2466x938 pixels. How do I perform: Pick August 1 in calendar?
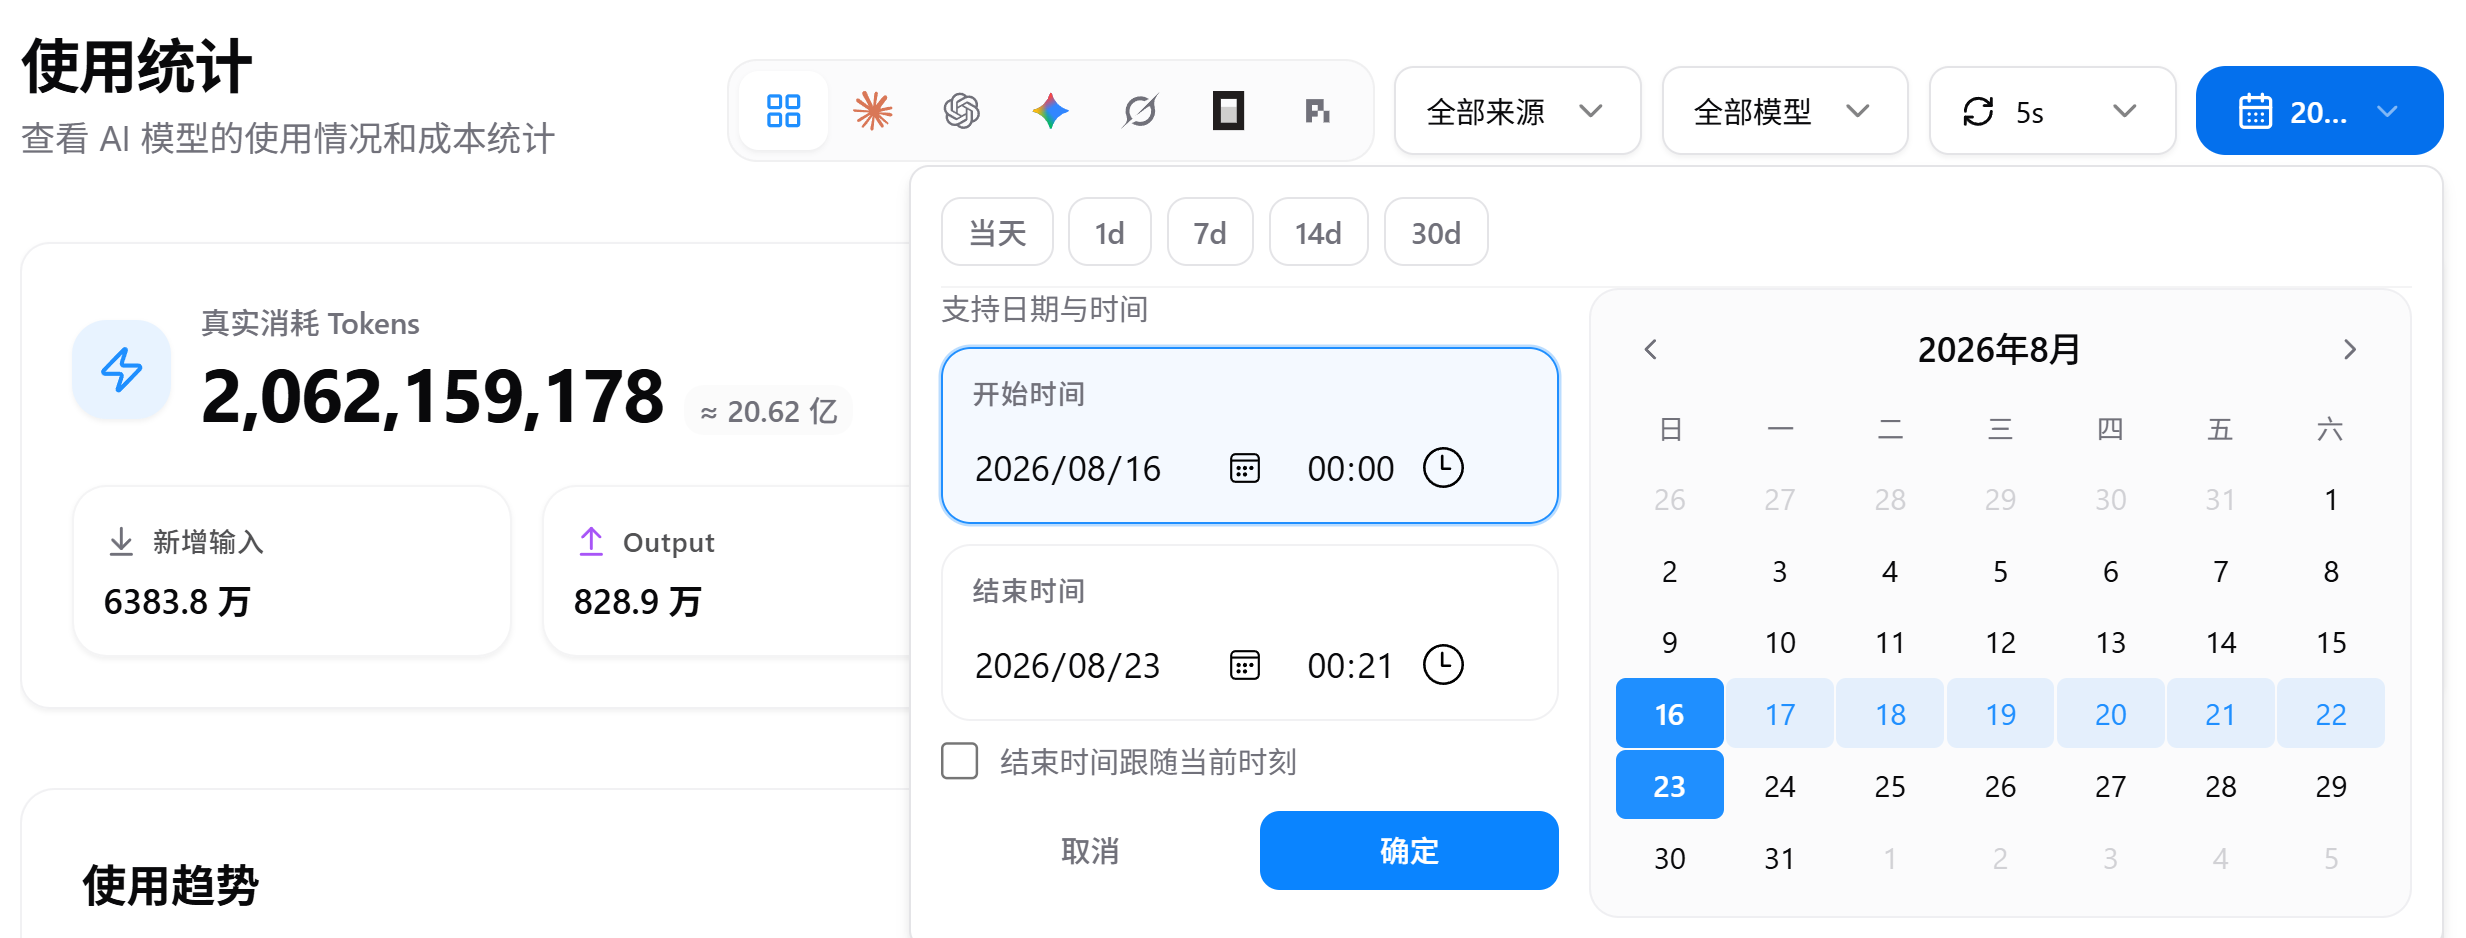pyautogui.click(x=2330, y=499)
